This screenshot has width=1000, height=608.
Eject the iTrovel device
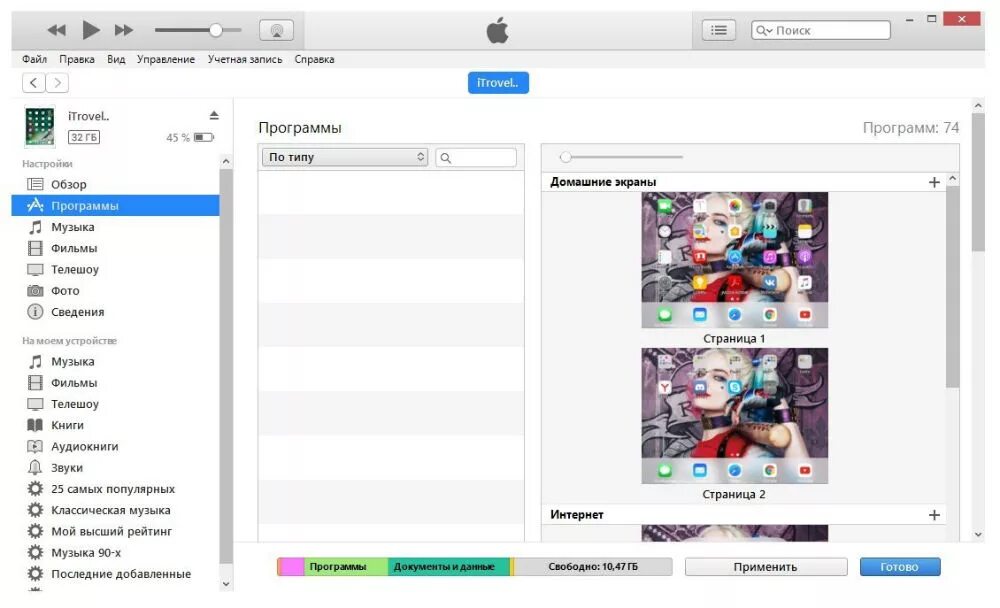pos(213,113)
